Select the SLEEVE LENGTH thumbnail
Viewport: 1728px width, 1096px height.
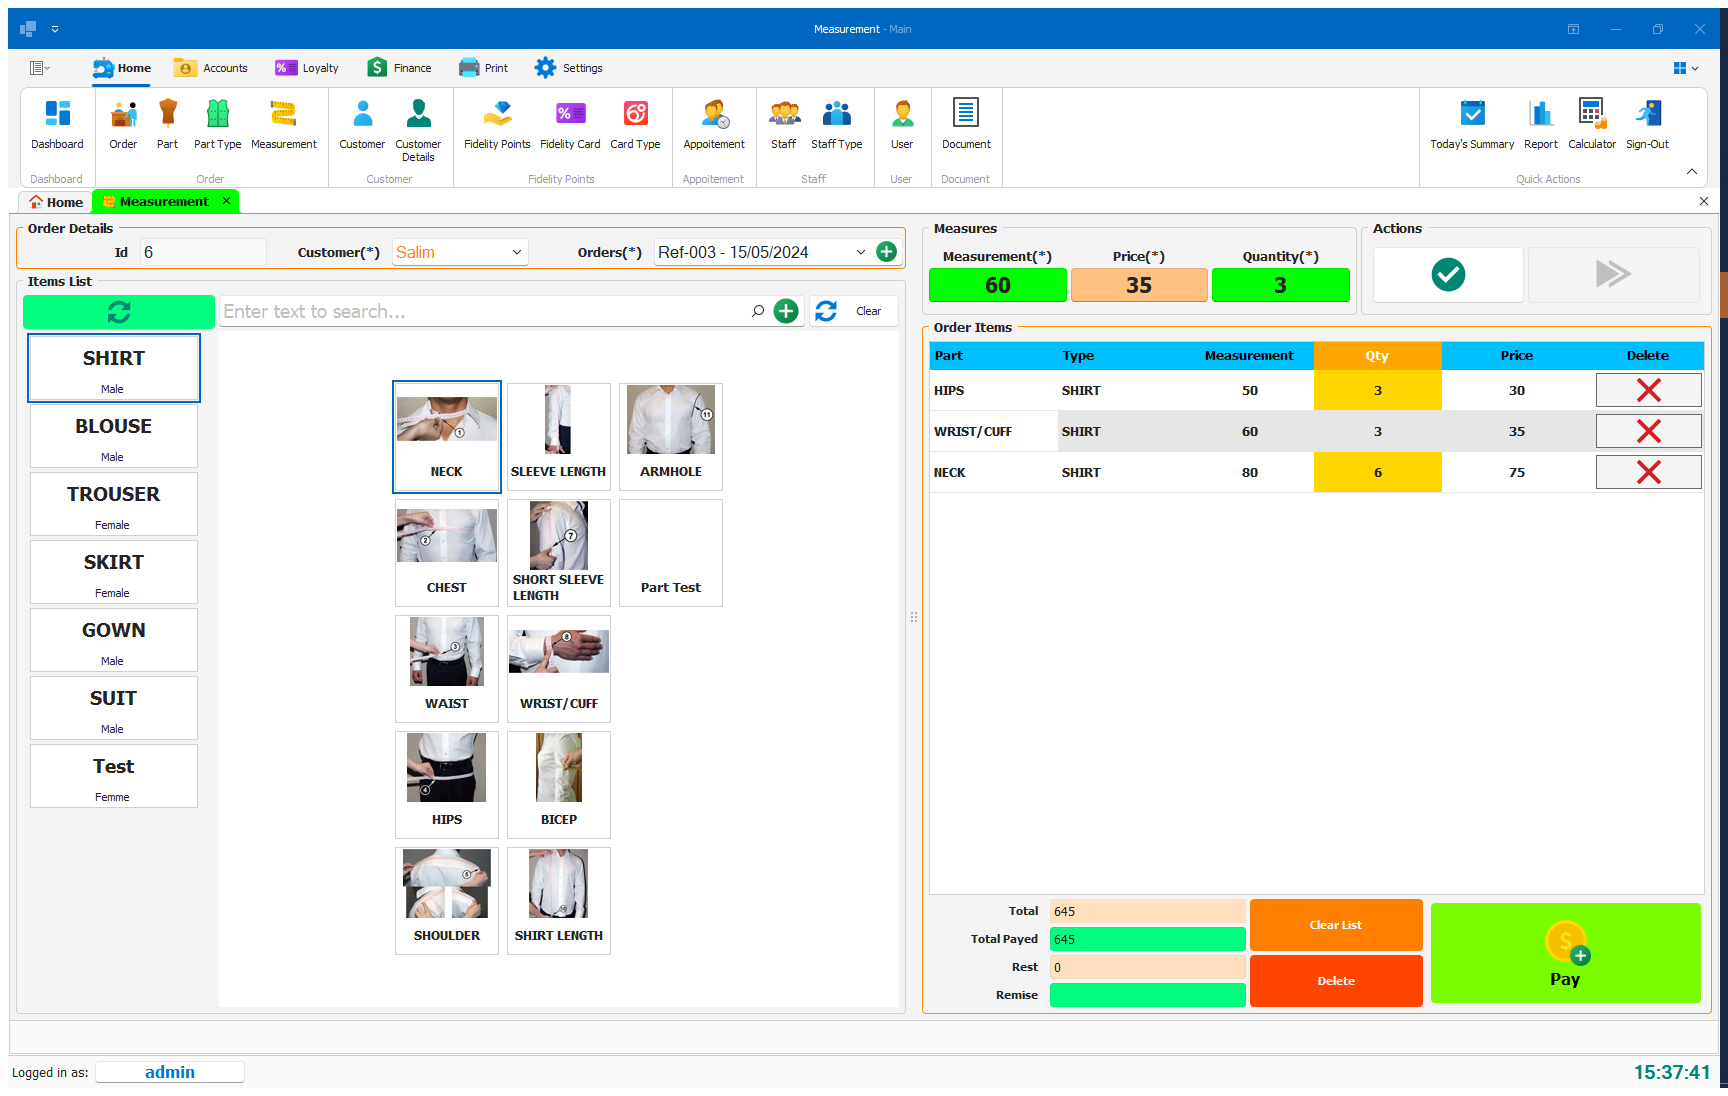coord(559,437)
